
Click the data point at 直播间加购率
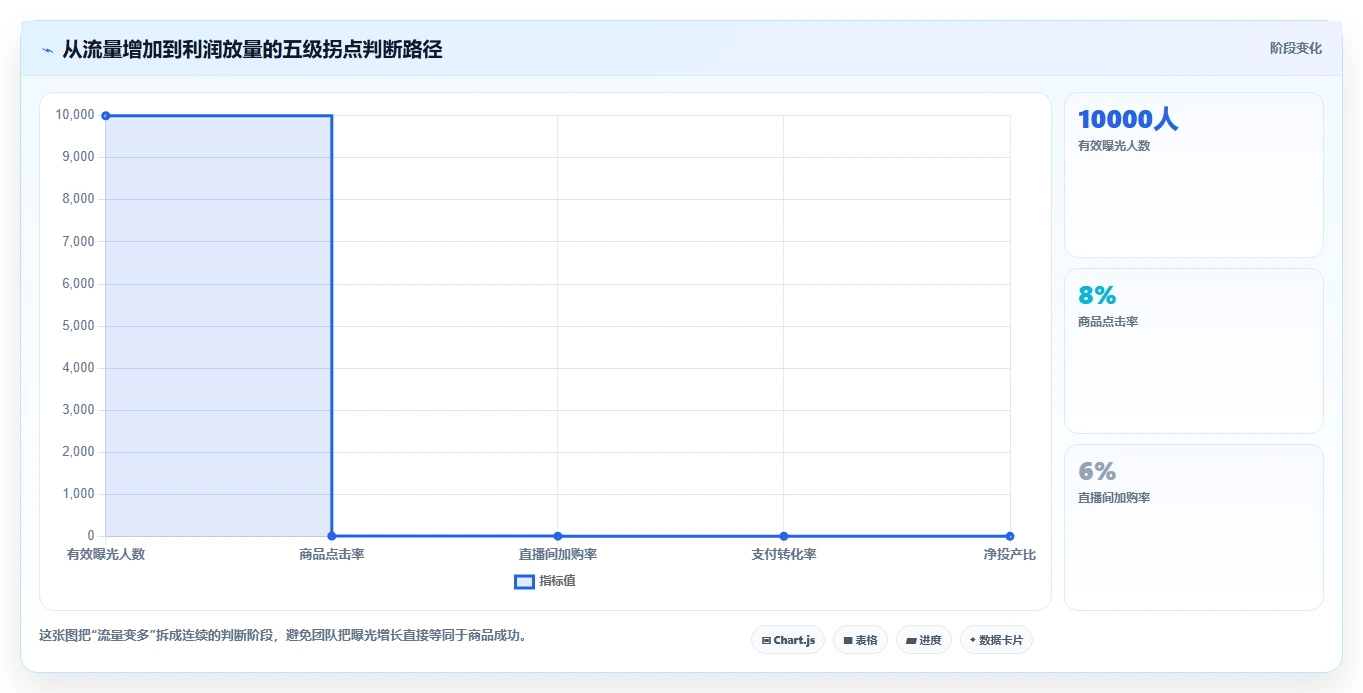[x=557, y=536]
